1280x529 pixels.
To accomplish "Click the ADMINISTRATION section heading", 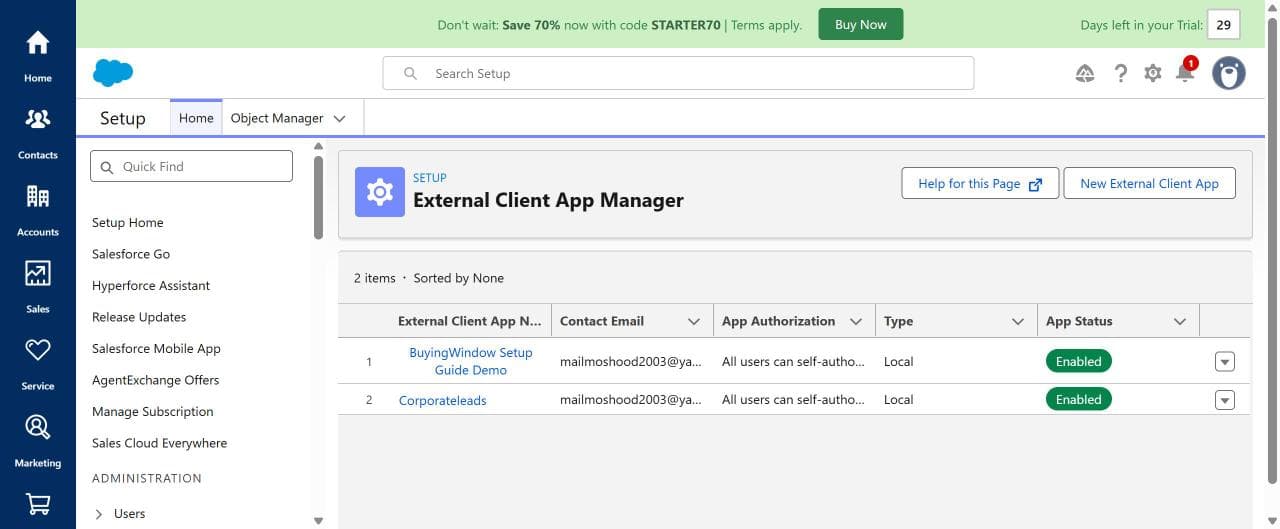I will click(147, 479).
